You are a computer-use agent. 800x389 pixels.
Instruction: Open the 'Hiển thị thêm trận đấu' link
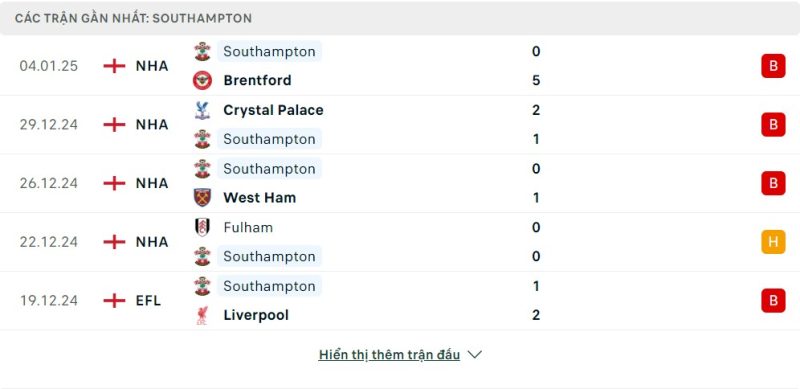click(389, 355)
